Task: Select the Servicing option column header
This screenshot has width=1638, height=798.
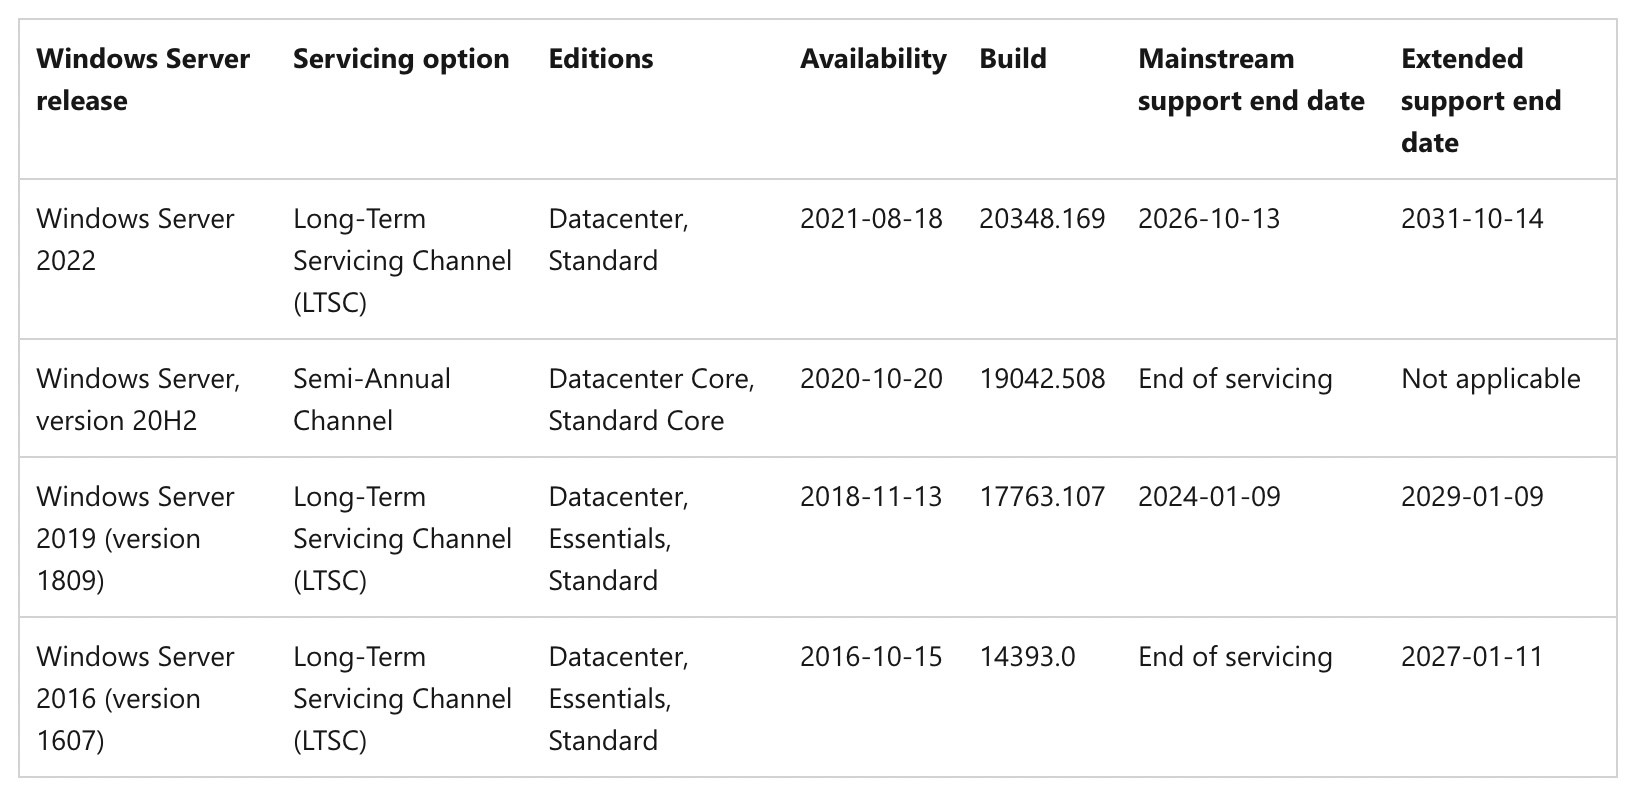Action: point(401,59)
